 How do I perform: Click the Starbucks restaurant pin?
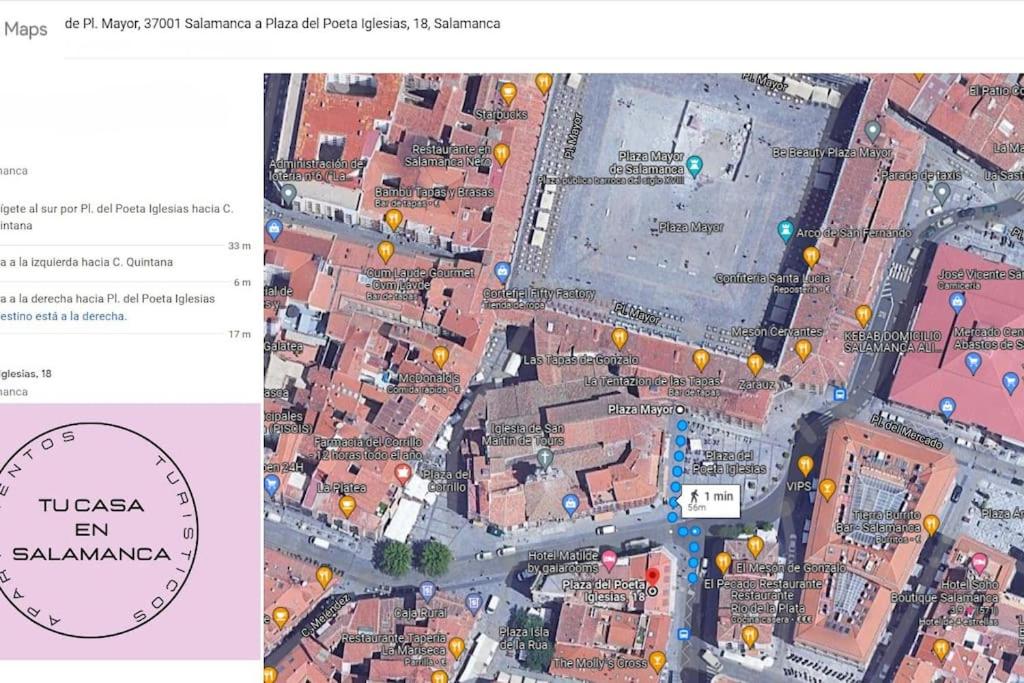[x=508, y=93]
